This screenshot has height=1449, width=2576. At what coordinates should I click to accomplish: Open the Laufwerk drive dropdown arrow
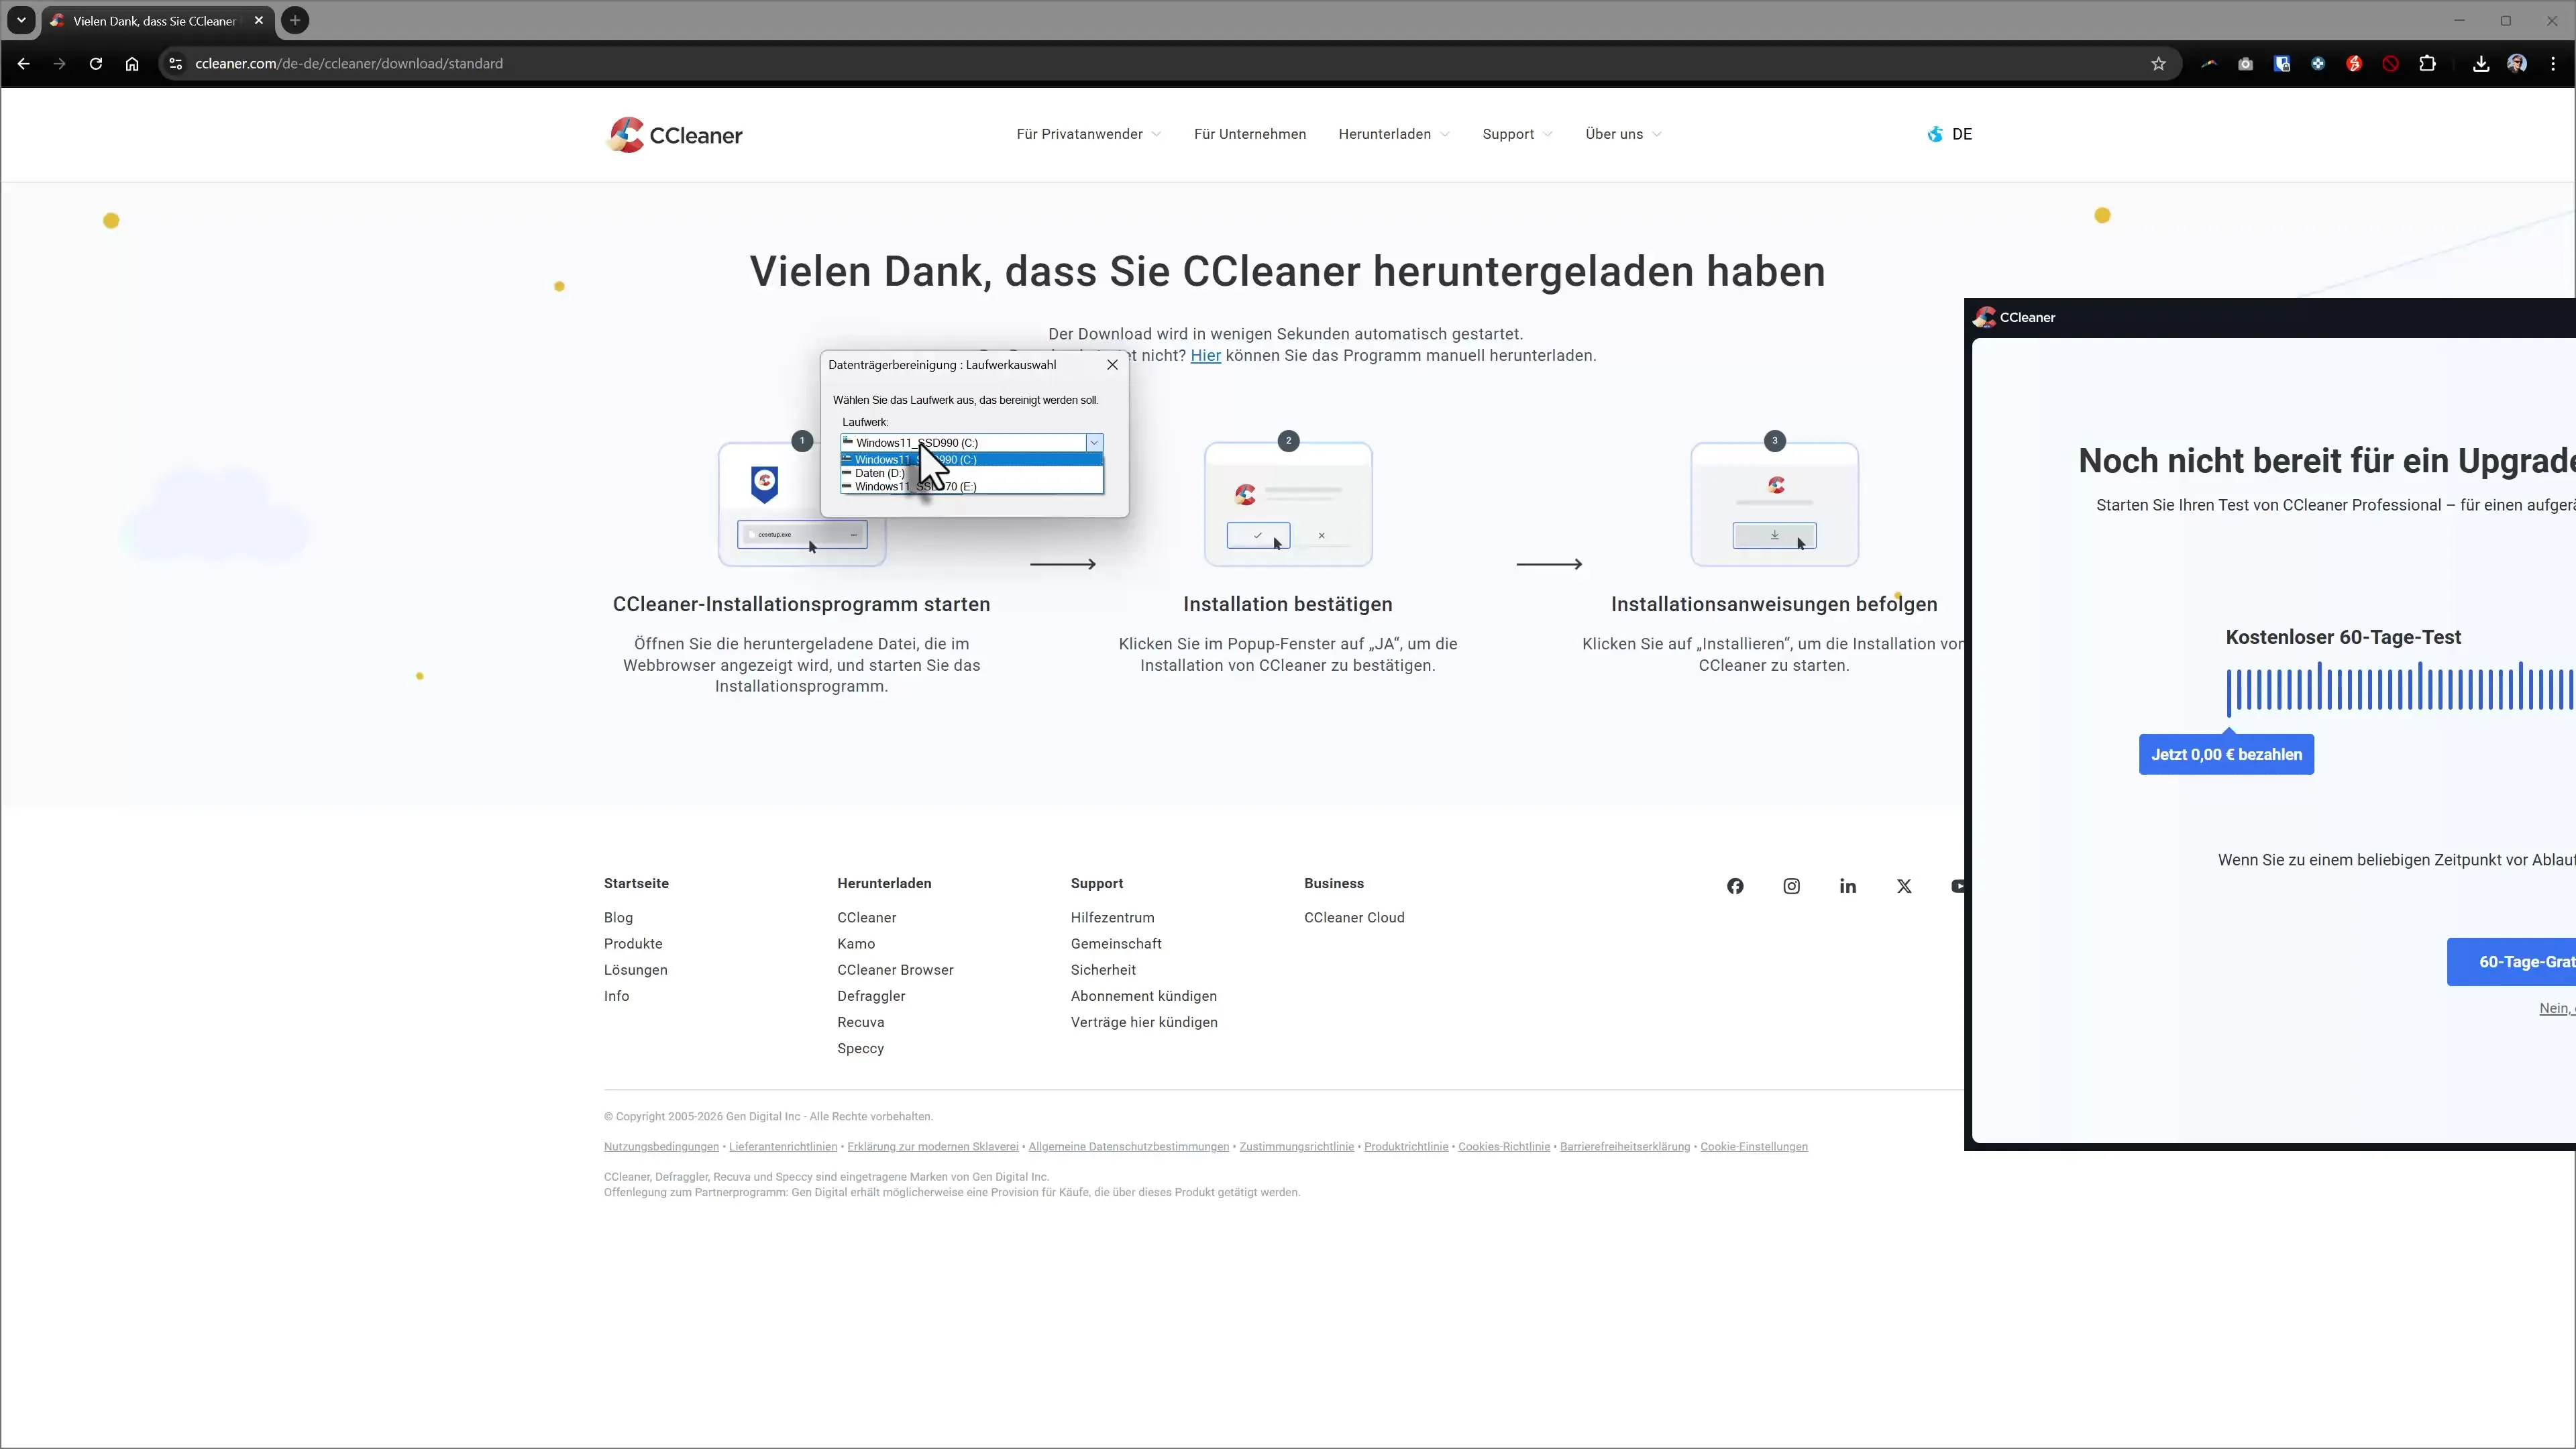[1094, 442]
